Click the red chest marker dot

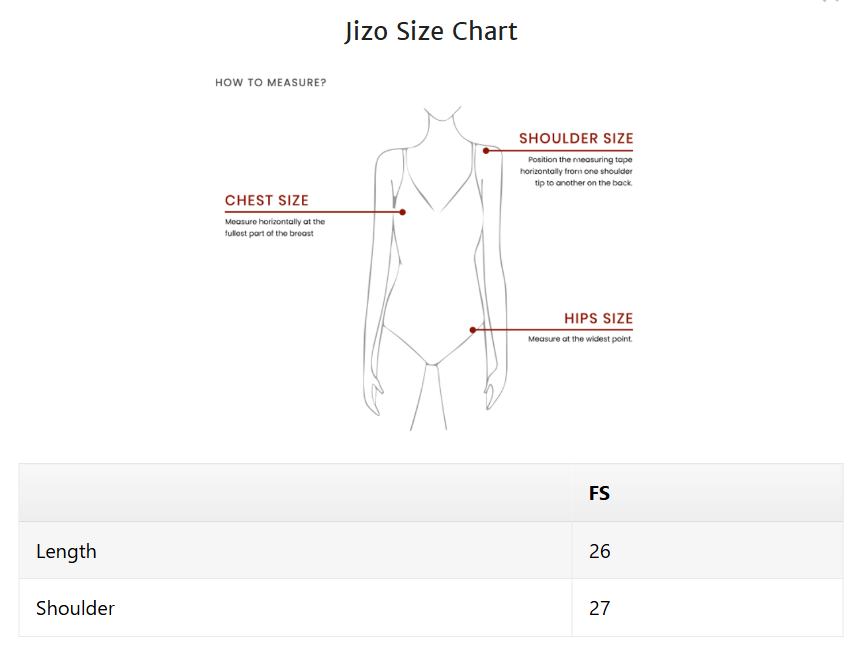[x=403, y=212]
